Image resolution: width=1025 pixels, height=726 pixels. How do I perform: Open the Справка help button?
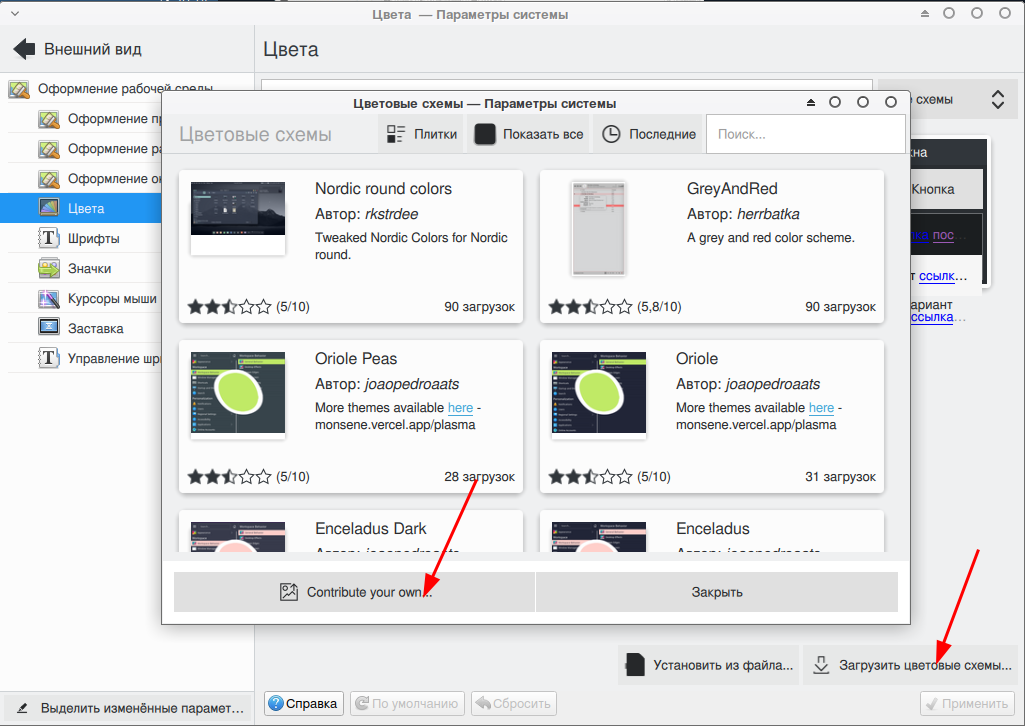305,703
